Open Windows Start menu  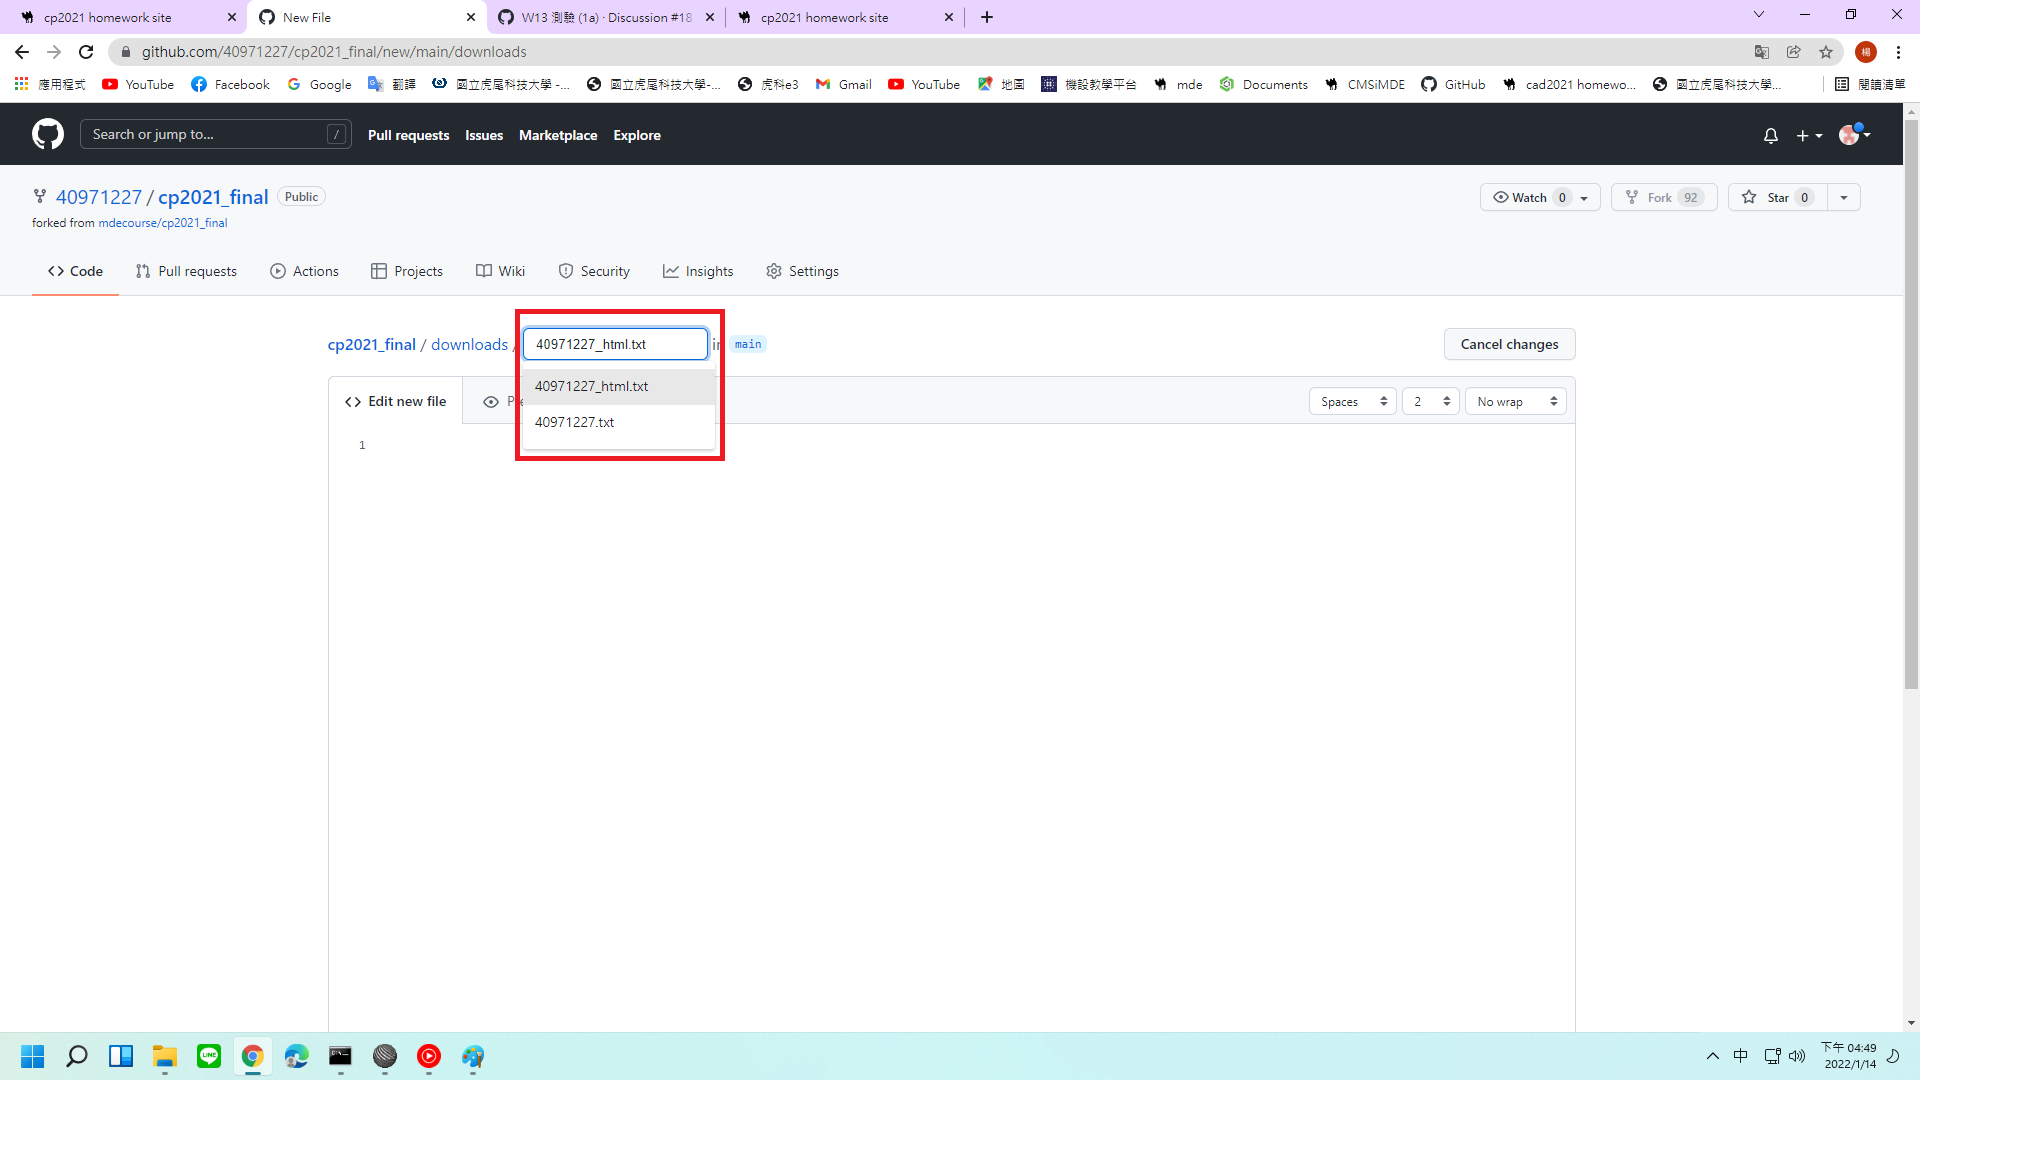point(32,1056)
